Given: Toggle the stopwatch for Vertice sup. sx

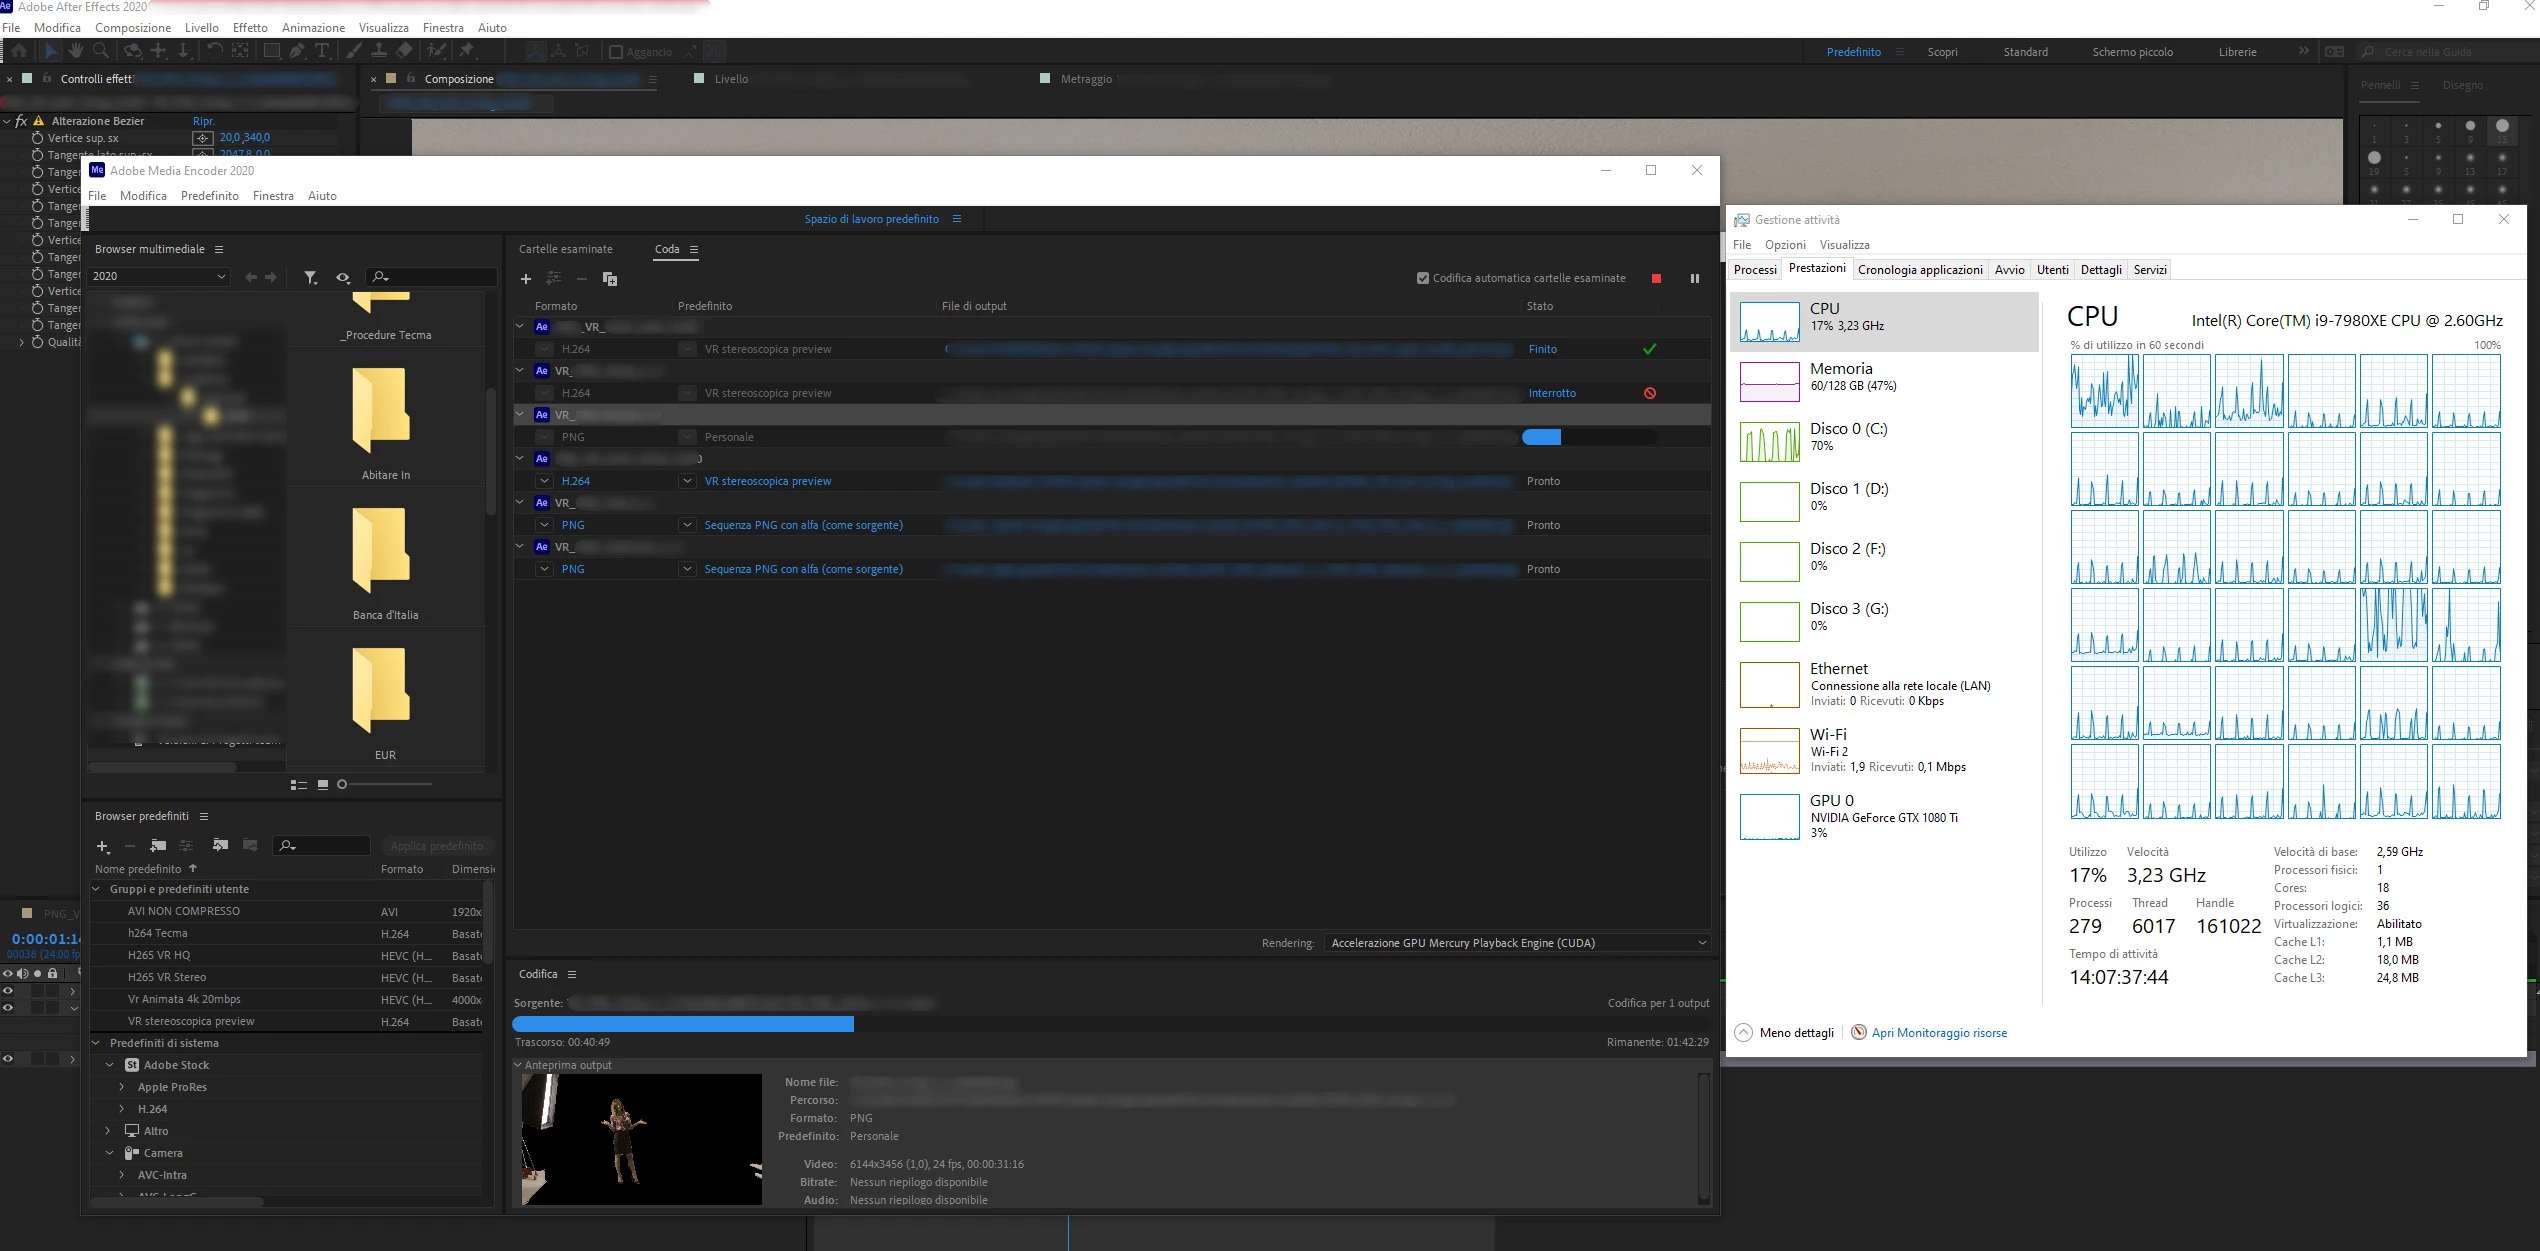Looking at the screenshot, I should (37, 138).
